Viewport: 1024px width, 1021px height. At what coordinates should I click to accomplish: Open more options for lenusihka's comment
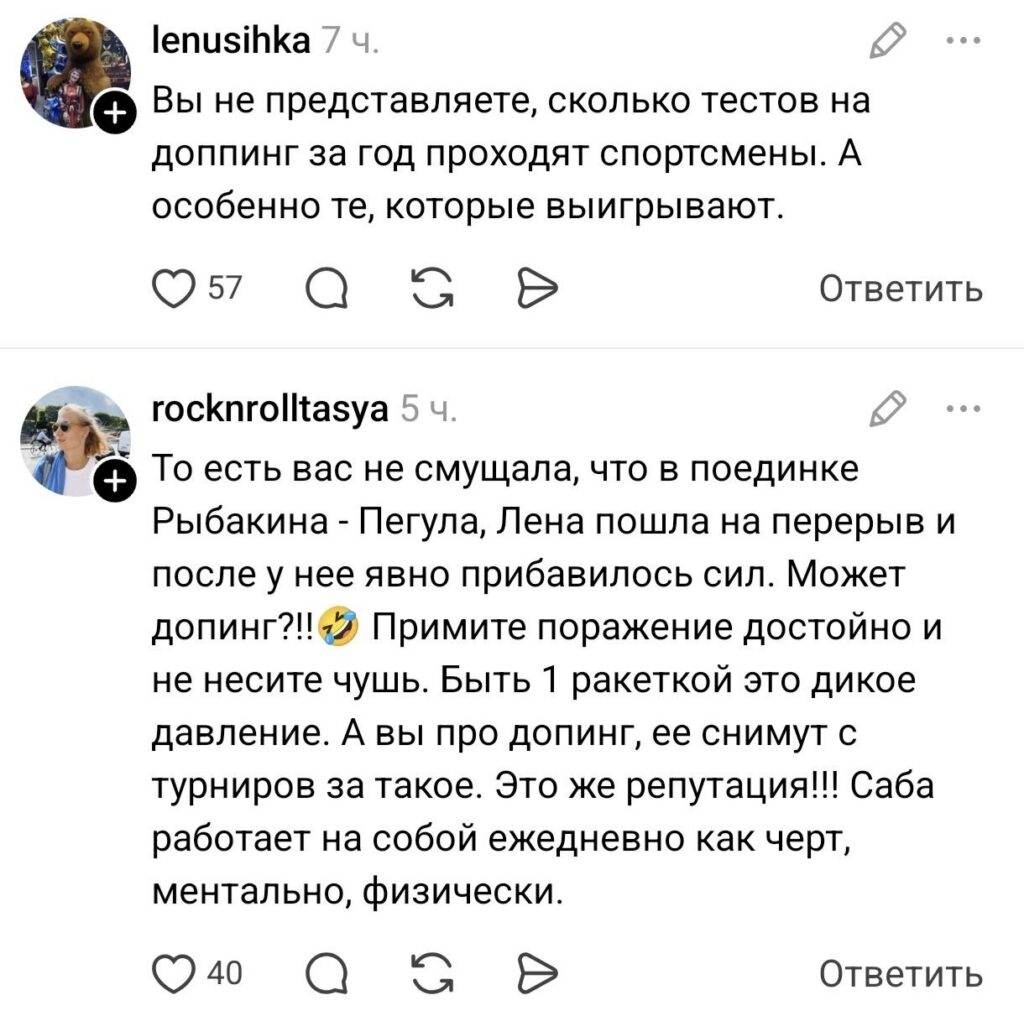tap(963, 42)
